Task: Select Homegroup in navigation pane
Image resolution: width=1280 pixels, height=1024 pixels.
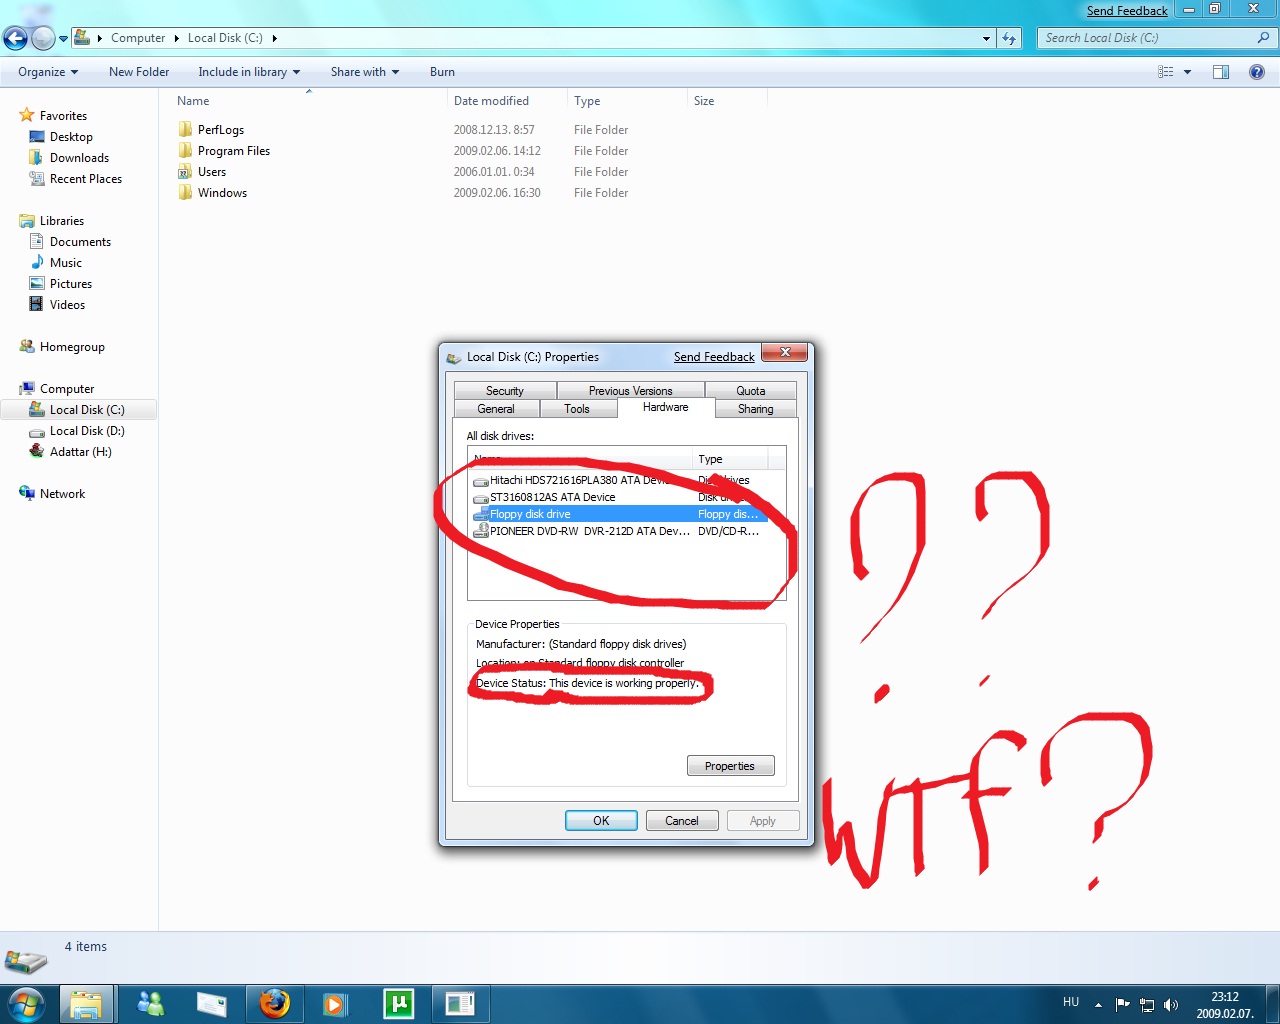Action: point(72,347)
